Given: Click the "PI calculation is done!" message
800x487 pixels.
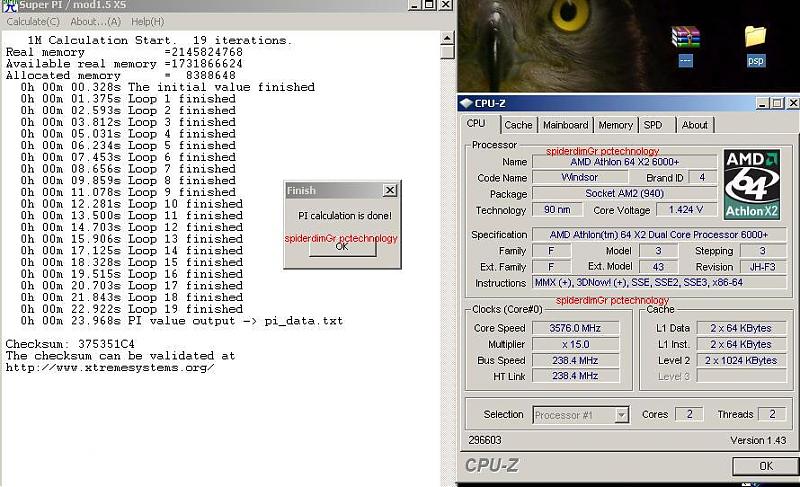Looking at the screenshot, I should [345, 216].
